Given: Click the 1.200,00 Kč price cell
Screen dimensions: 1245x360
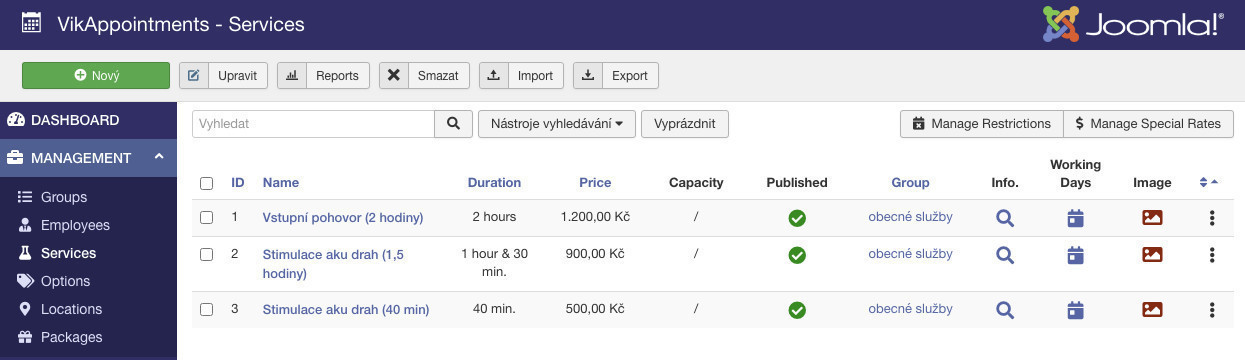Looking at the screenshot, I should (x=595, y=217).
